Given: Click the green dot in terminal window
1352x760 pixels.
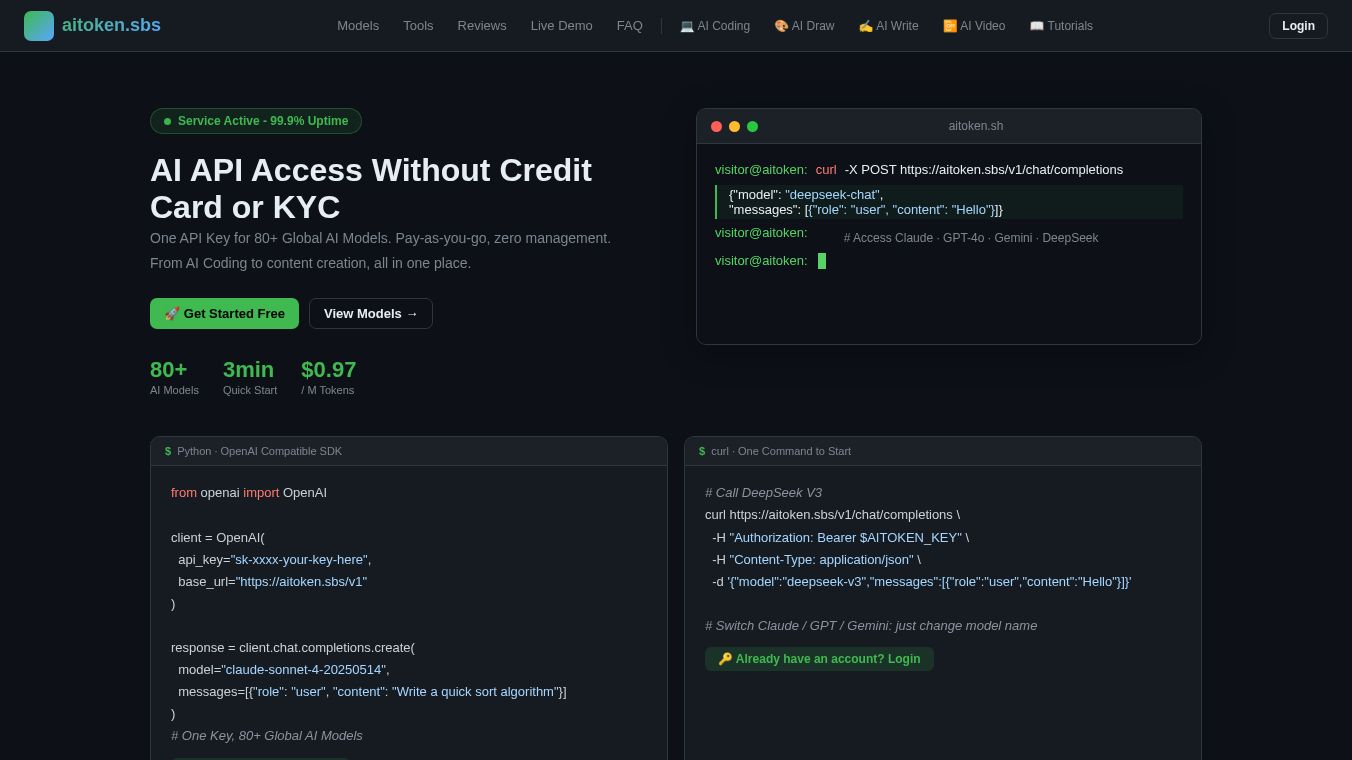Looking at the screenshot, I should tap(752, 126).
